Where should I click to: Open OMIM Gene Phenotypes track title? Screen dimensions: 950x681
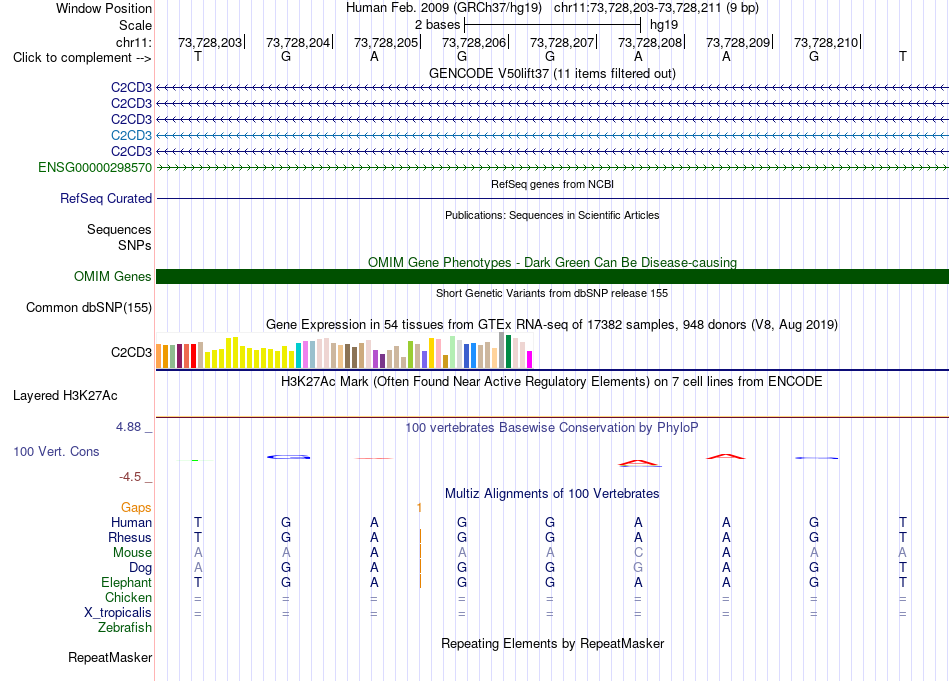(553, 262)
